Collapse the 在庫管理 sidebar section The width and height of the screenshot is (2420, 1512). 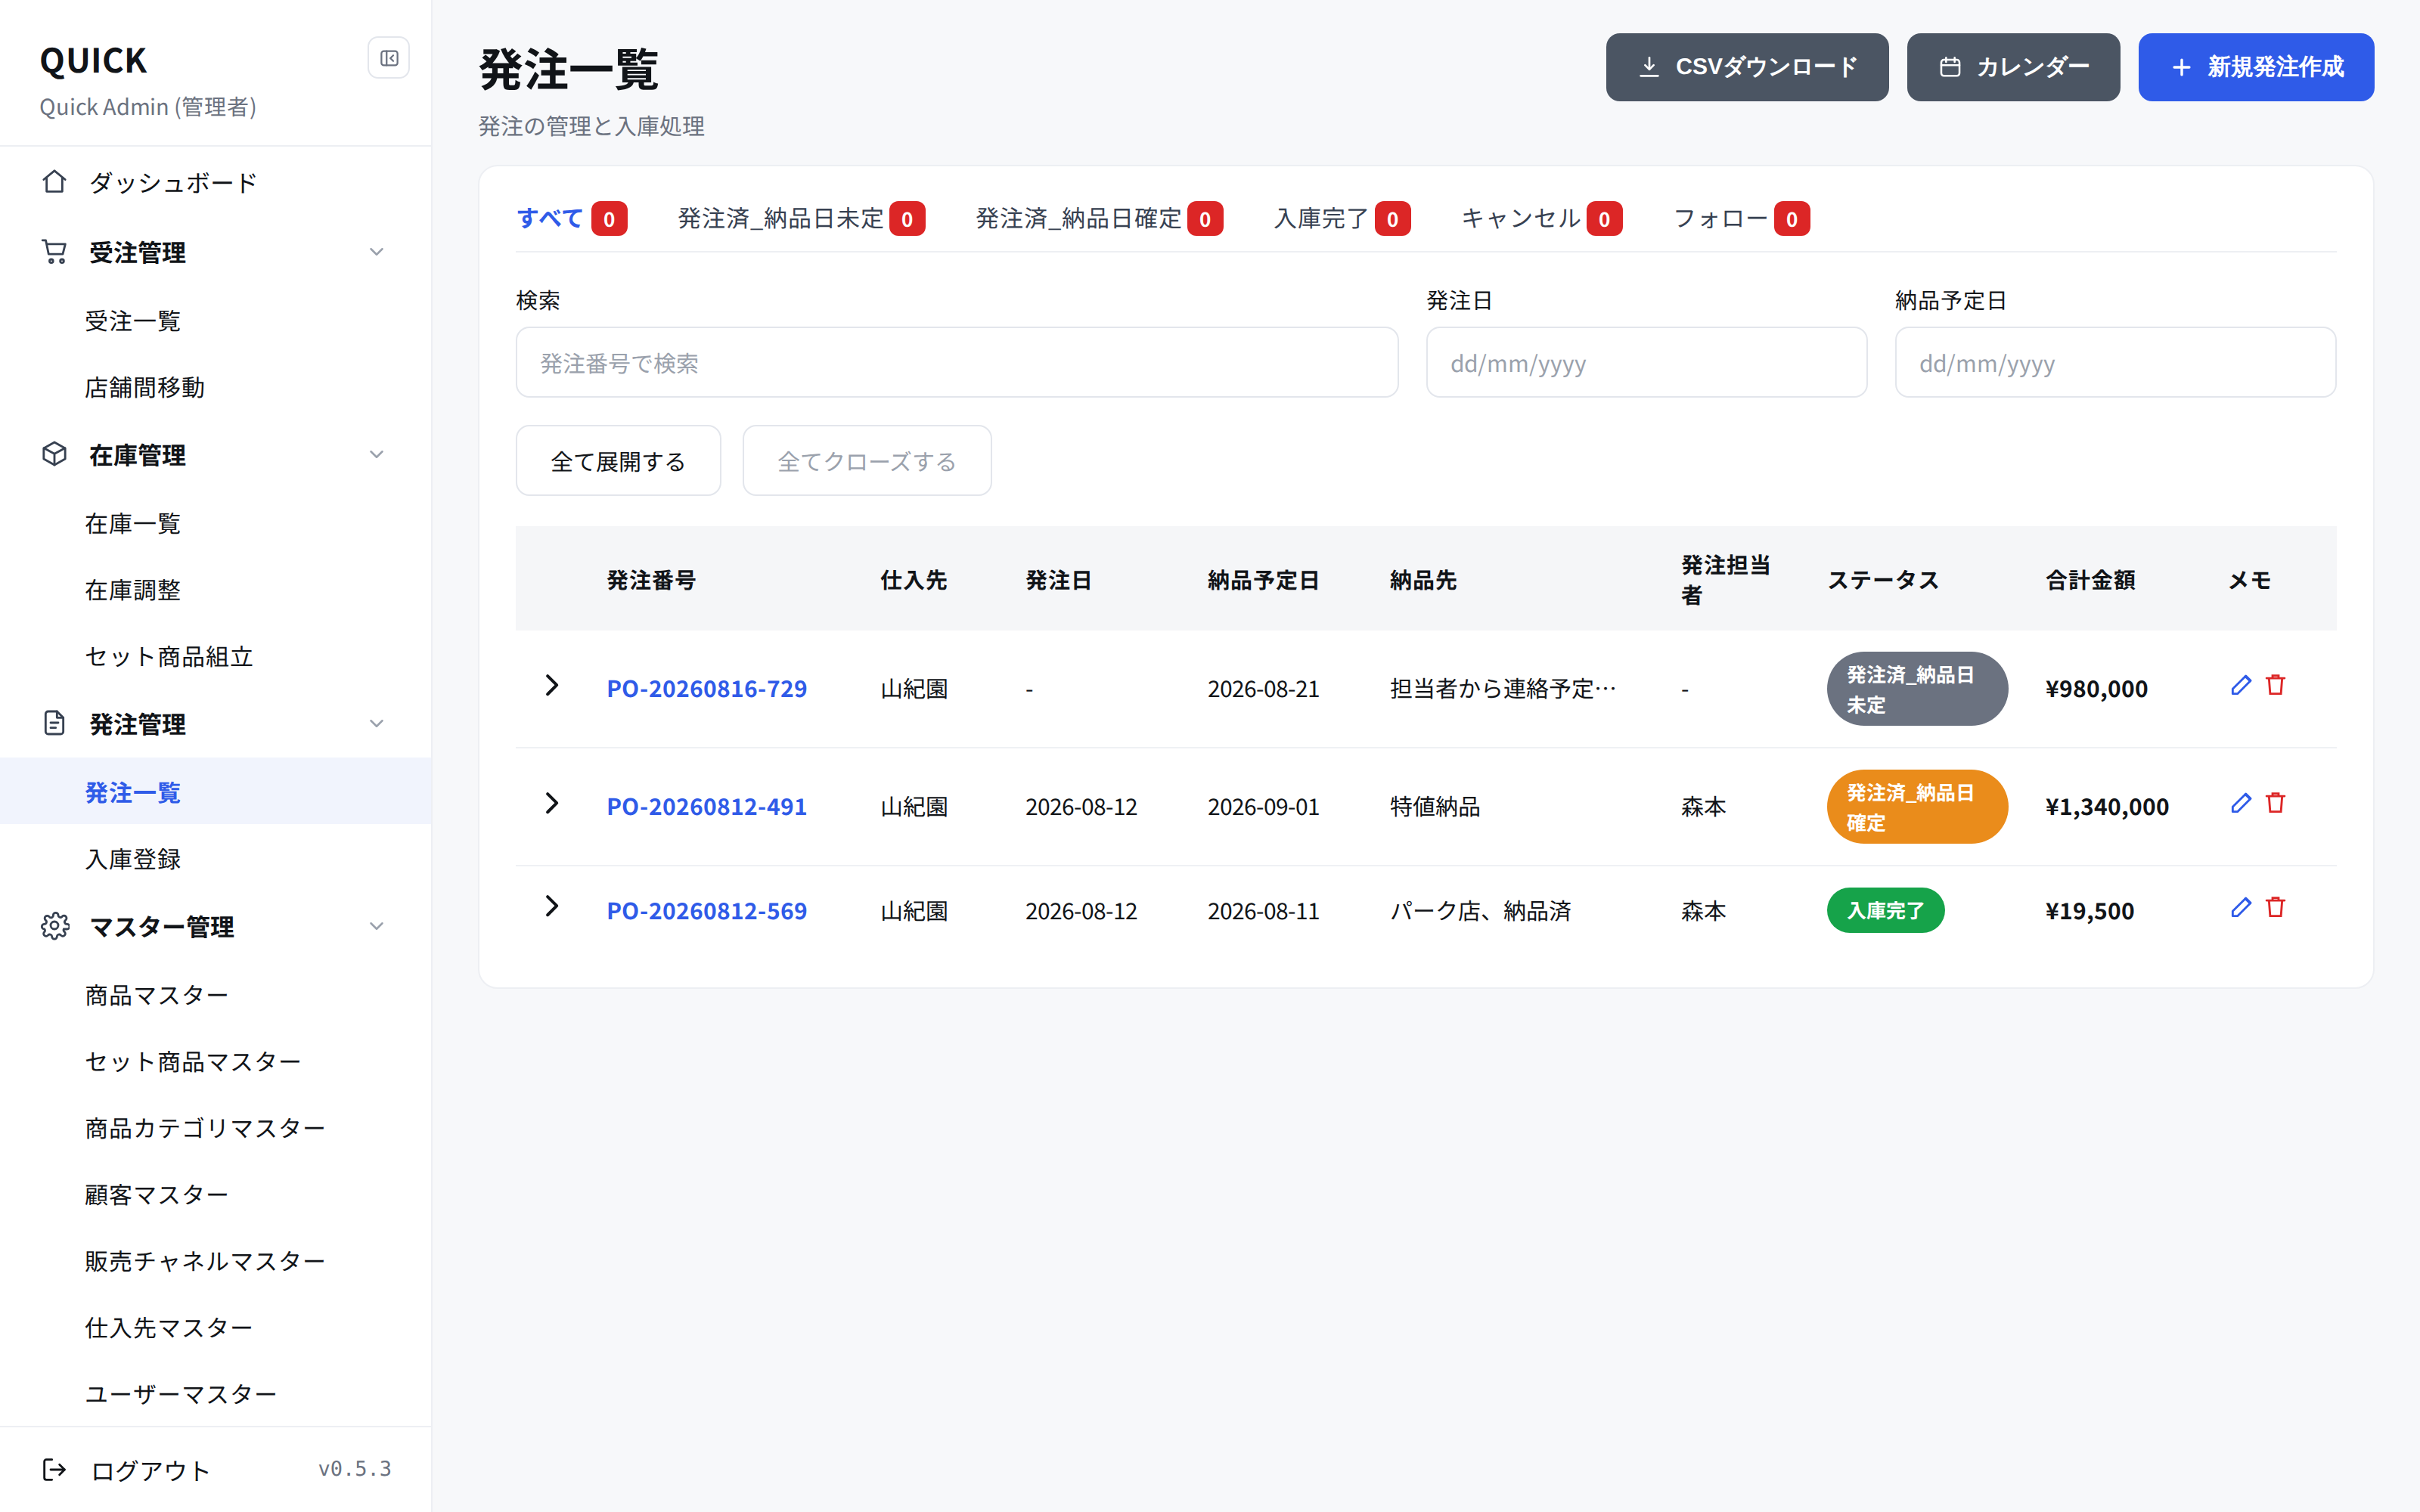coord(377,455)
